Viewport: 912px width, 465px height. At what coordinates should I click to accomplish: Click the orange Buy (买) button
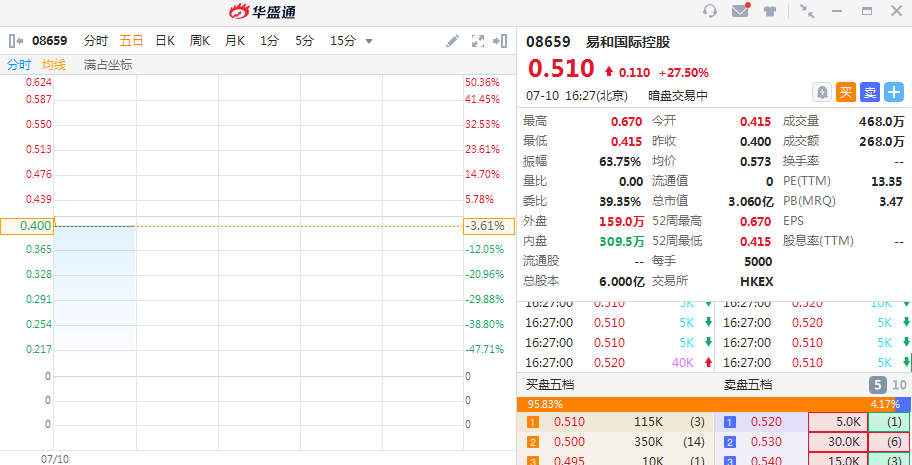[846, 92]
